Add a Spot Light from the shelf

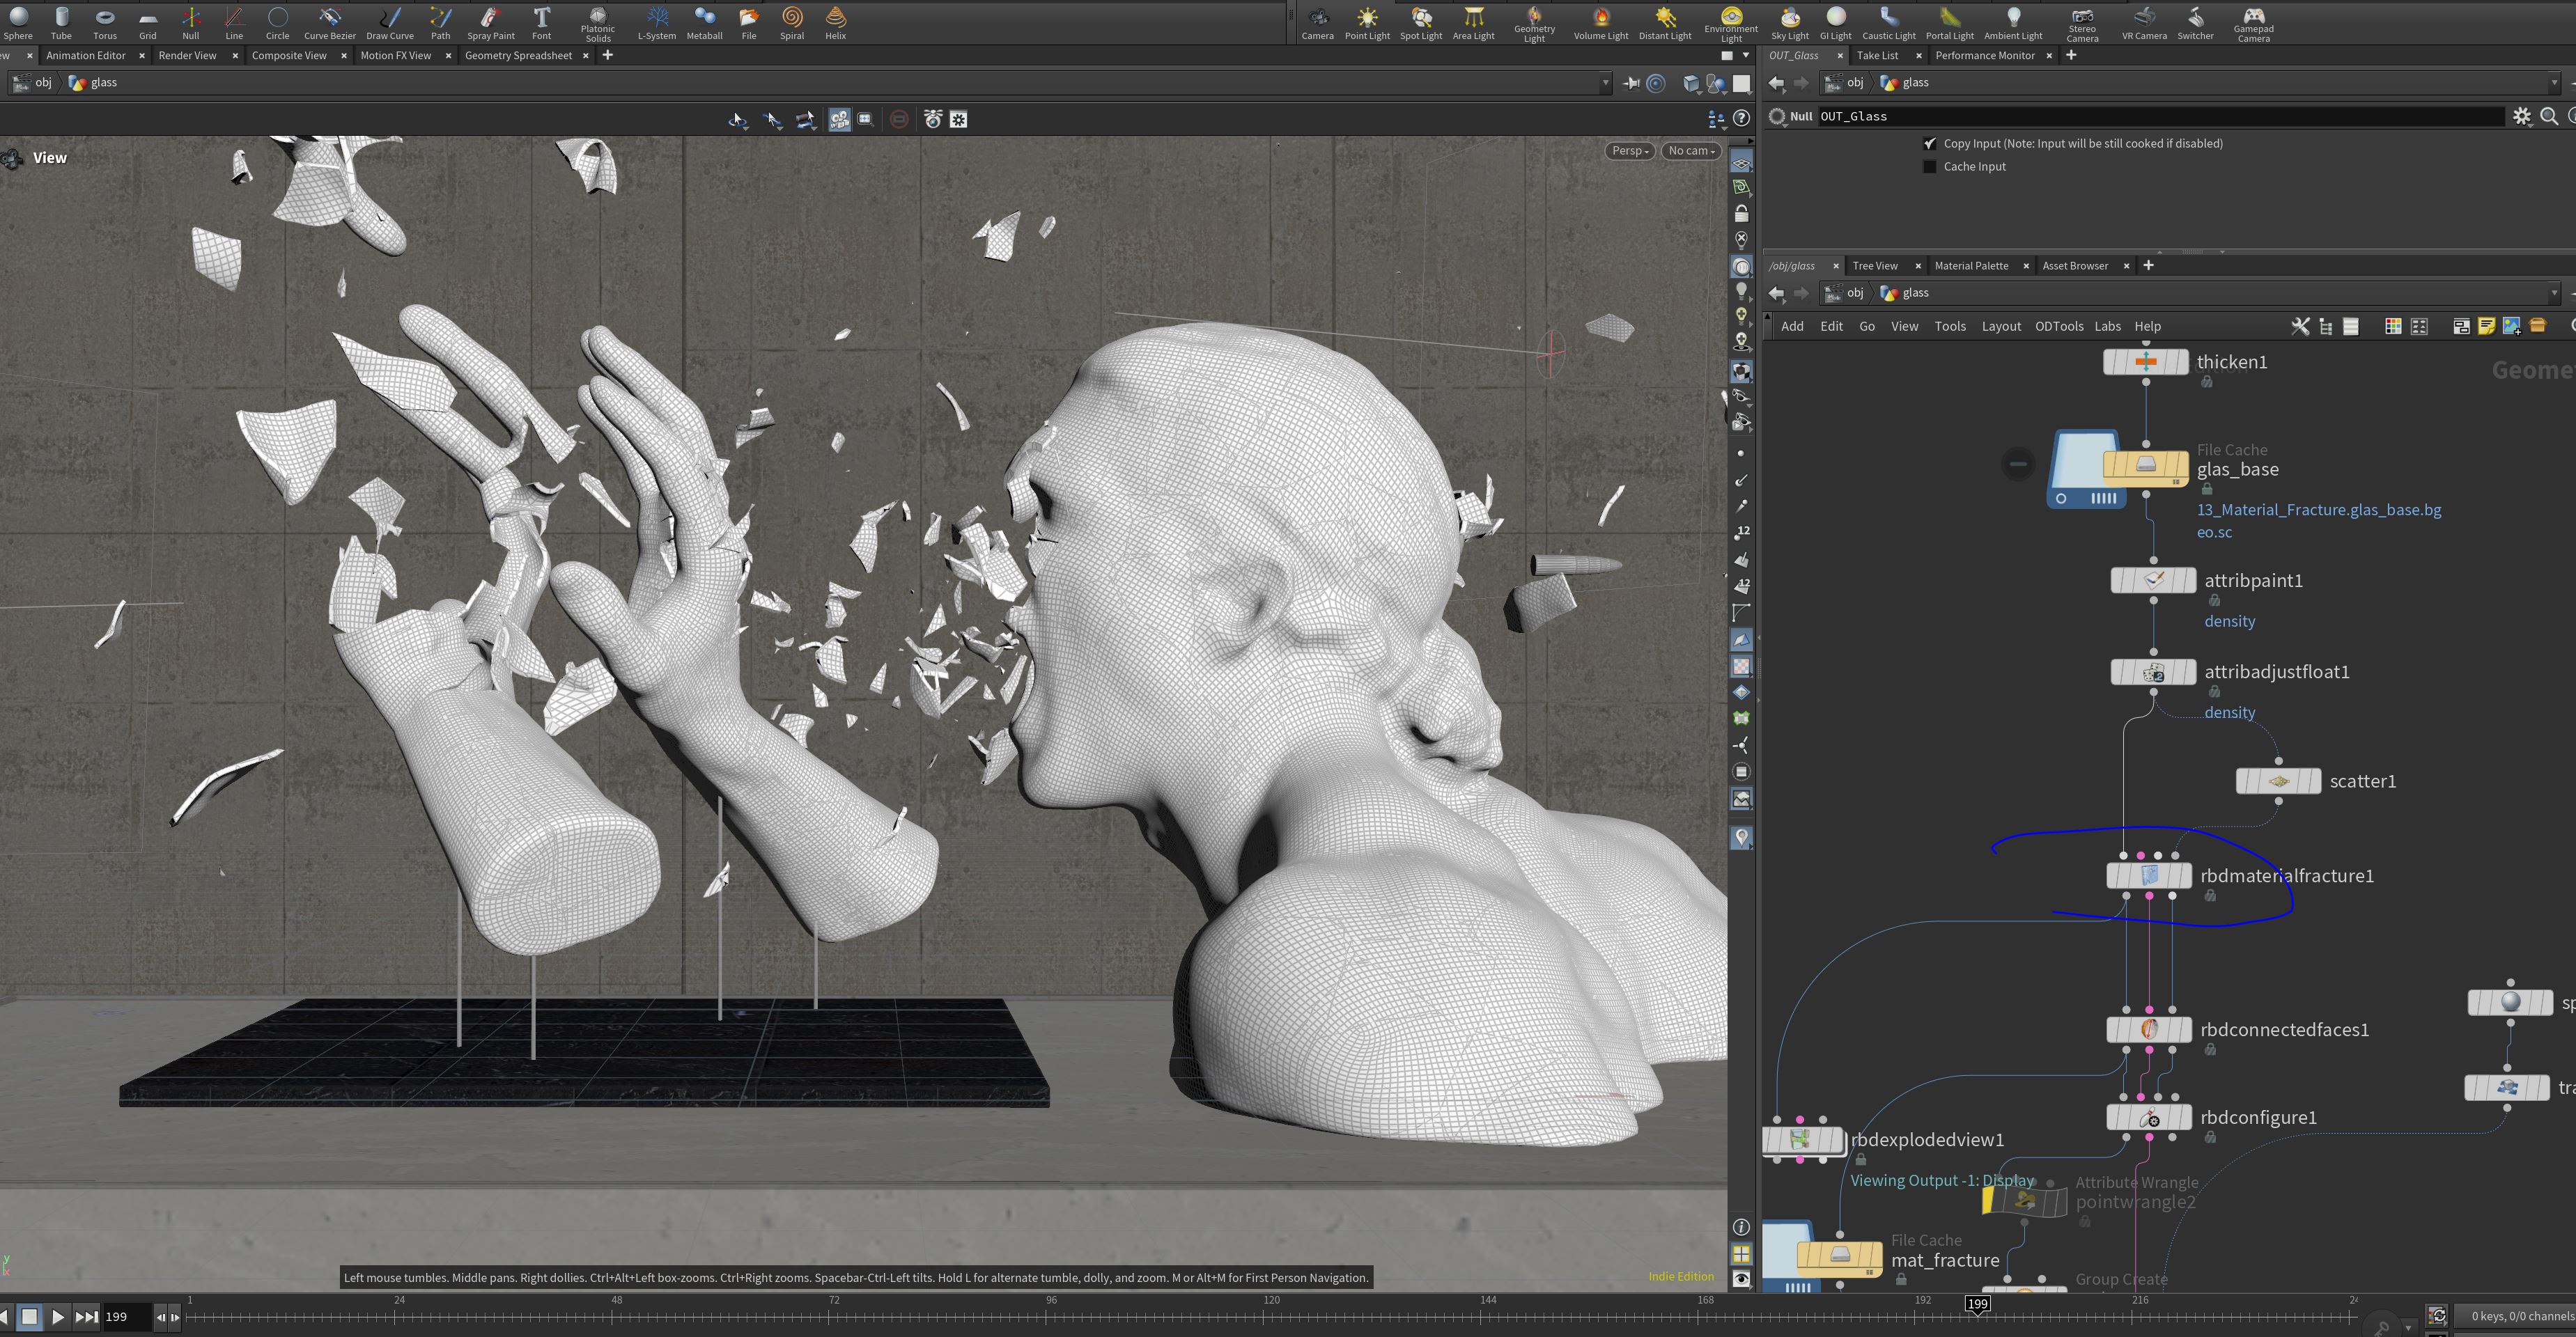[x=1420, y=23]
